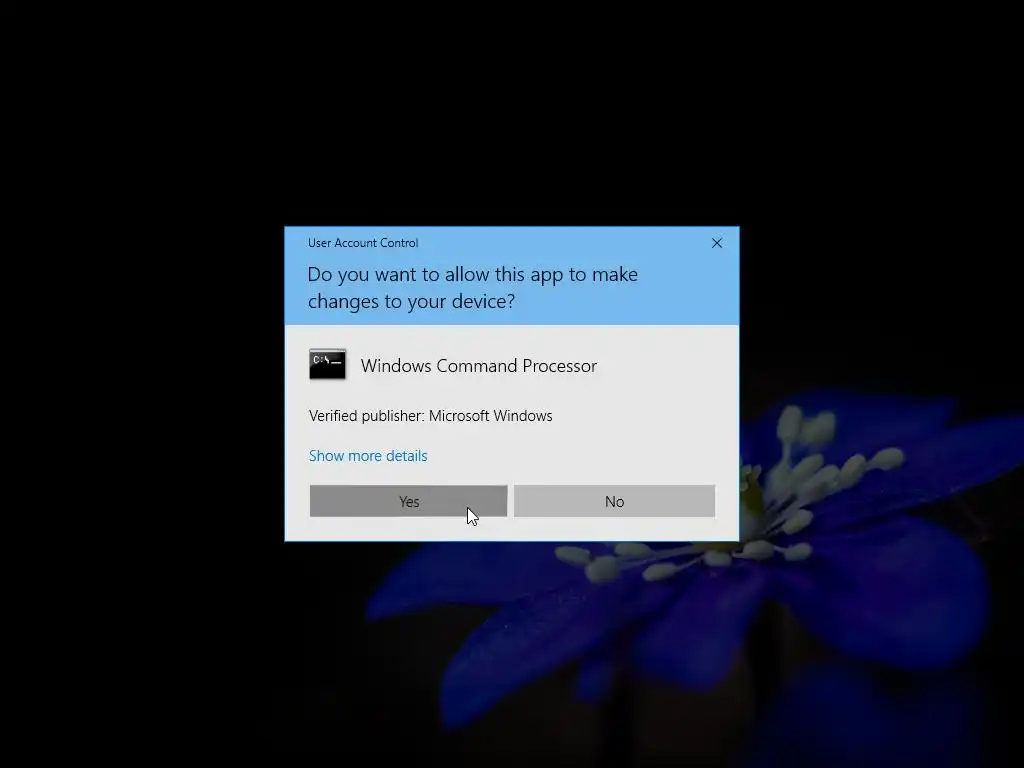Confirm the UAC prompt with Yes
Viewport: 1024px width, 768px height.
click(x=408, y=501)
